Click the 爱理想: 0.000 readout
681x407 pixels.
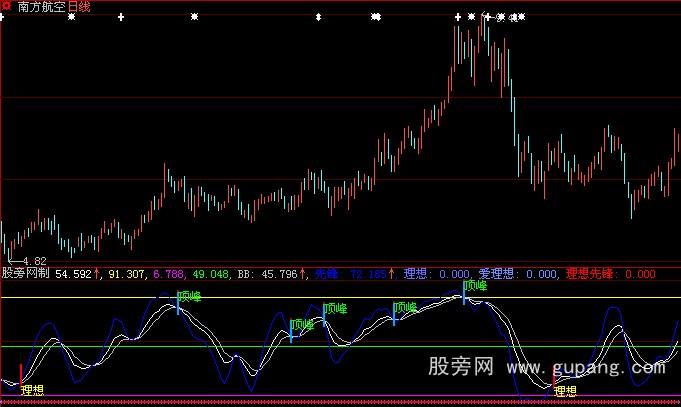pyautogui.click(x=518, y=274)
